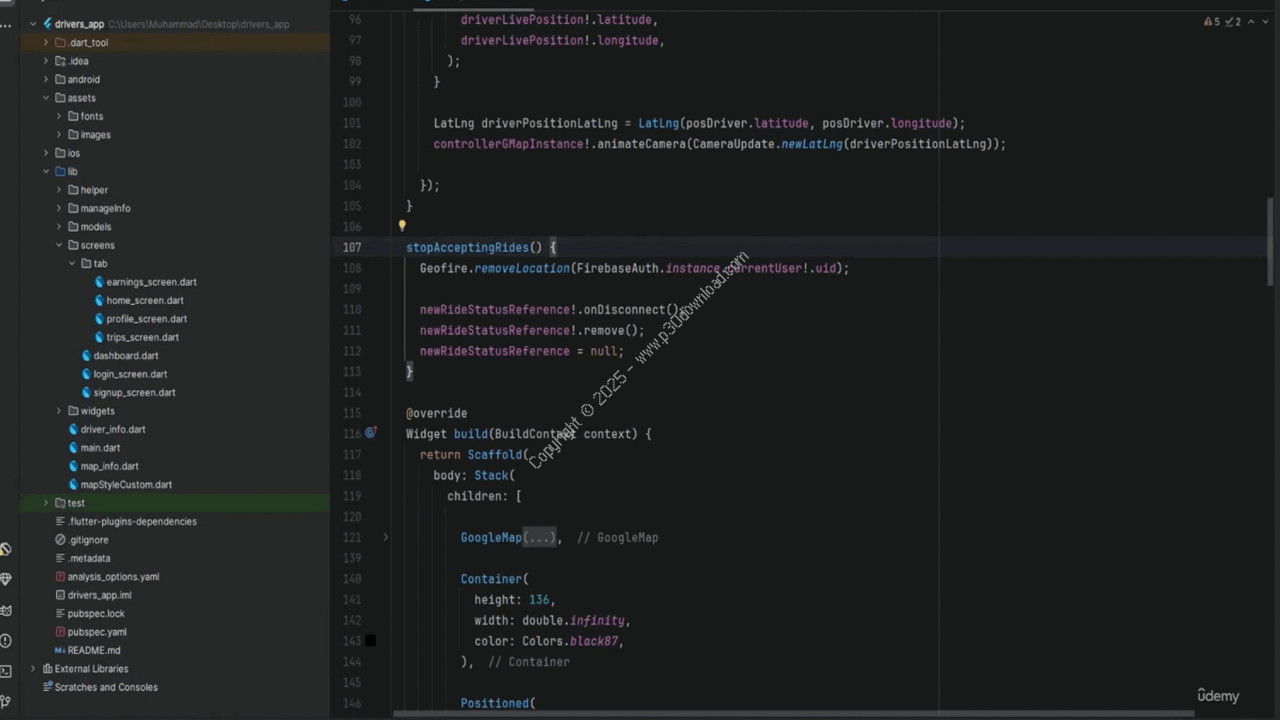
Task: Jump to previous highlighted error arrow
Action: click(1251, 22)
